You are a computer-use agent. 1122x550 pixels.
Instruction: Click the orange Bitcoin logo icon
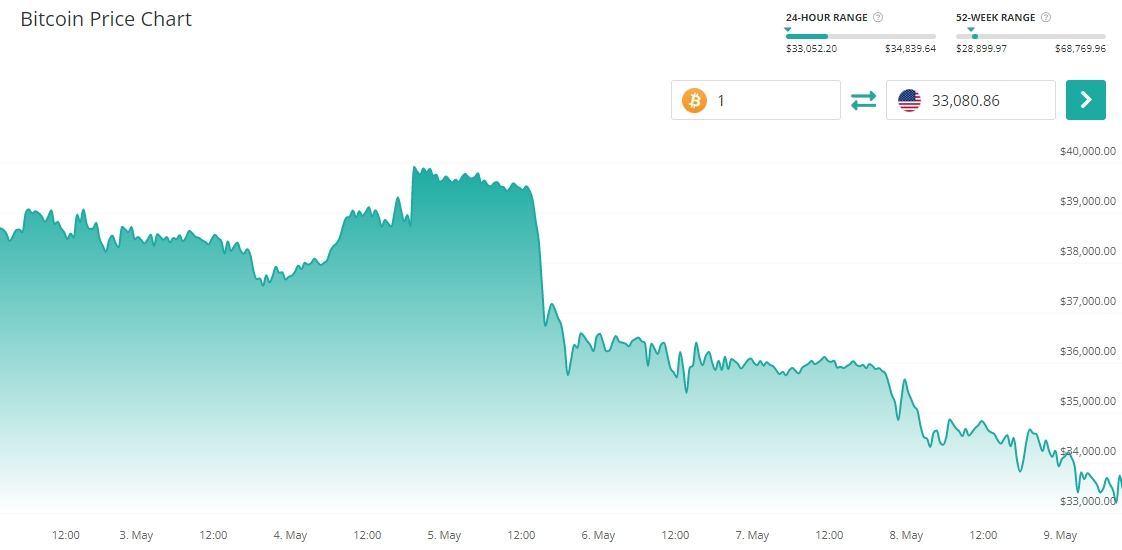point(694,100)
